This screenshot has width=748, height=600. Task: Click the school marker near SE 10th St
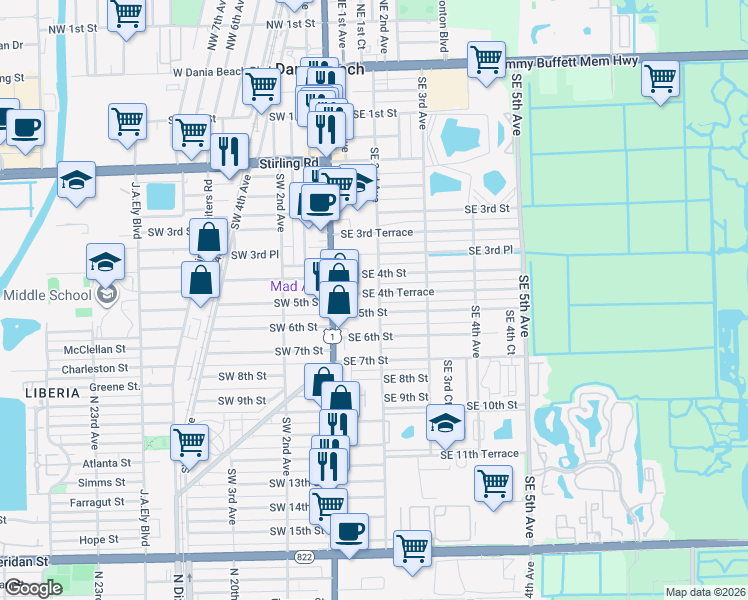point(445,423)
